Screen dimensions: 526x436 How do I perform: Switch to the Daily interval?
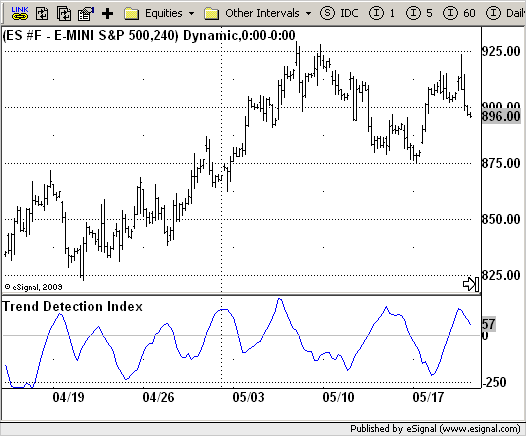point(506,13)
